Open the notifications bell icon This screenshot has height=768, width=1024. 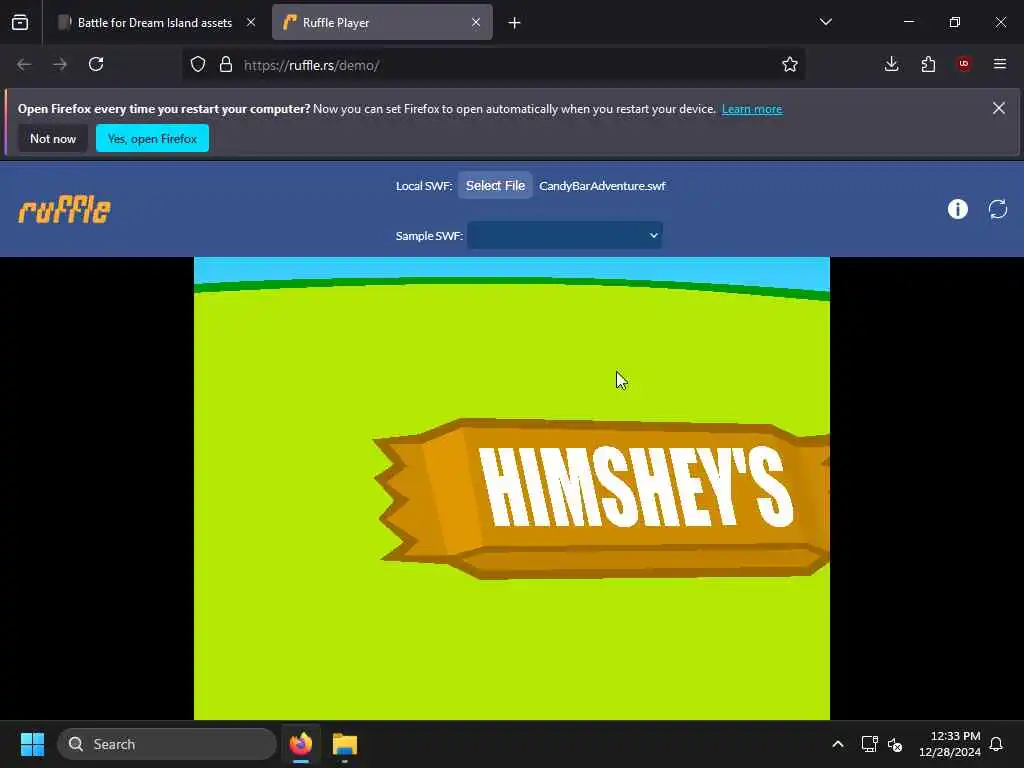996,744
